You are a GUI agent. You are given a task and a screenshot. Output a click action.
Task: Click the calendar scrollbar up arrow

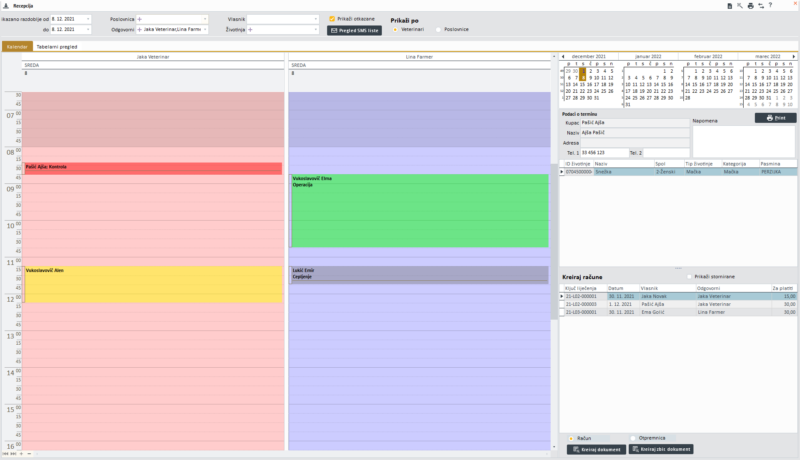coord(554,56)
